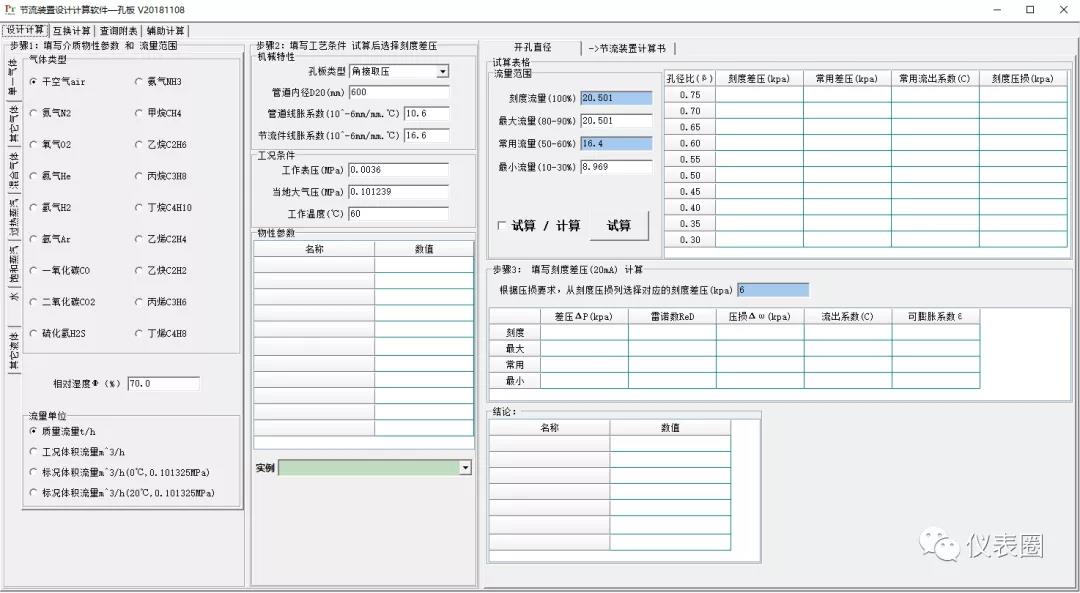Image resolution: width=1080 pixels, height=593 pixels.
Task: Click the 刻度差压(kpa) input in step 3
Action: (772, 290)
